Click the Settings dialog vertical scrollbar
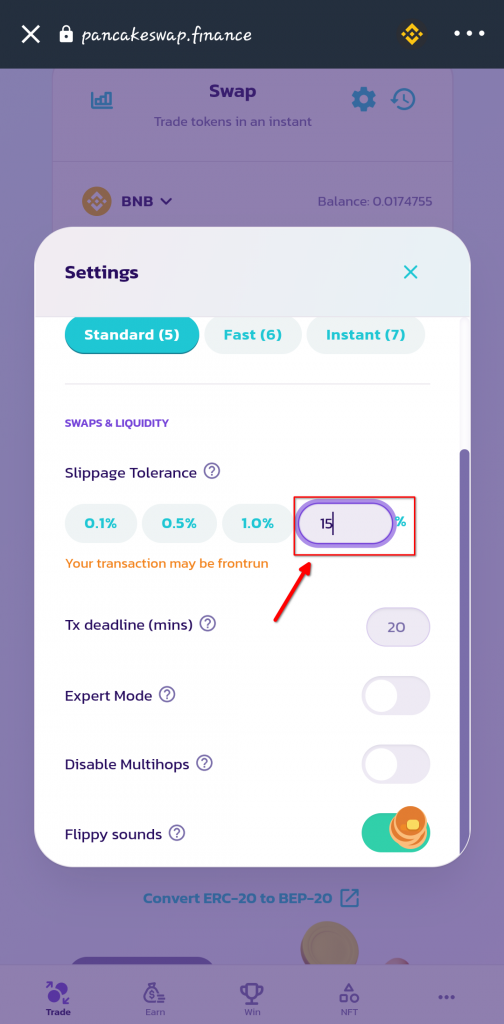This screenshot has height=1024, width=504. coord(464,650)
